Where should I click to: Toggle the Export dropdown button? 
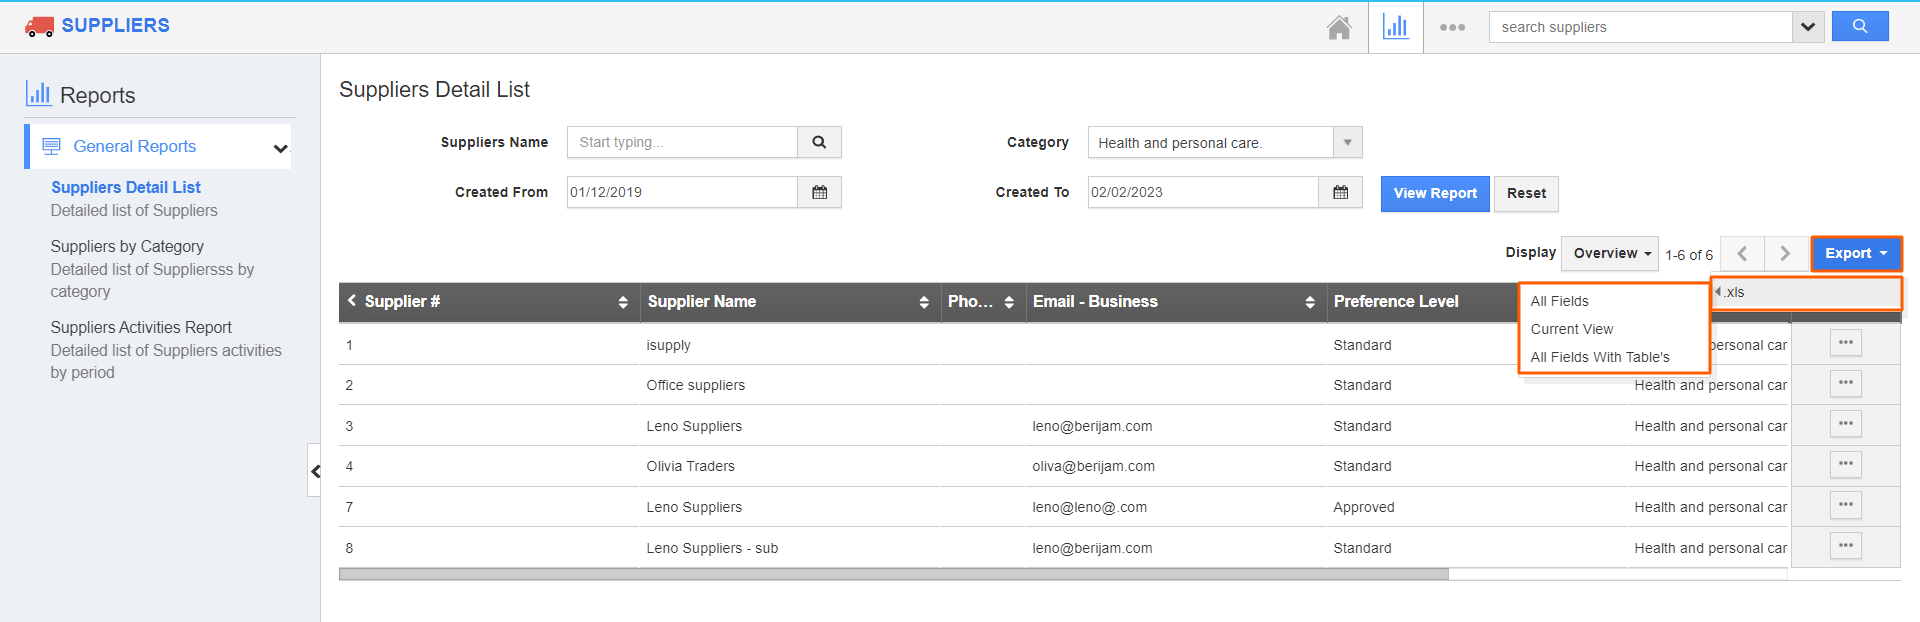point(1856,254)
